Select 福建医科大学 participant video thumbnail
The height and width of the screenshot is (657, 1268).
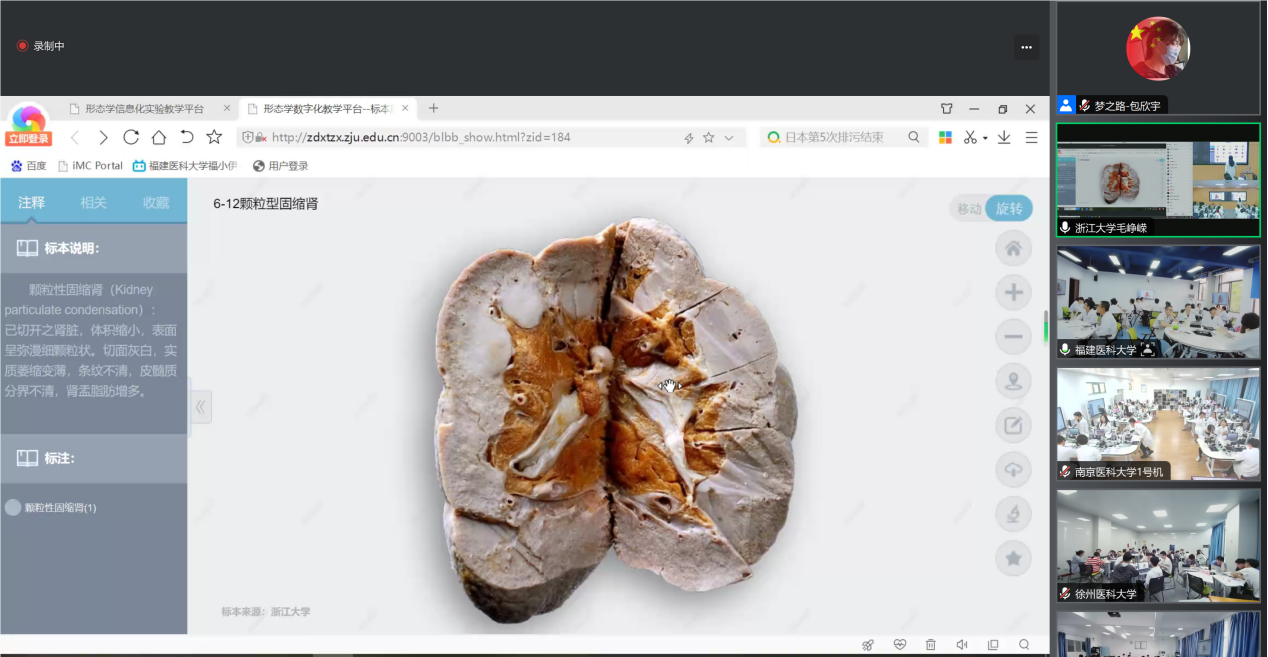(x=1158, y=301)
